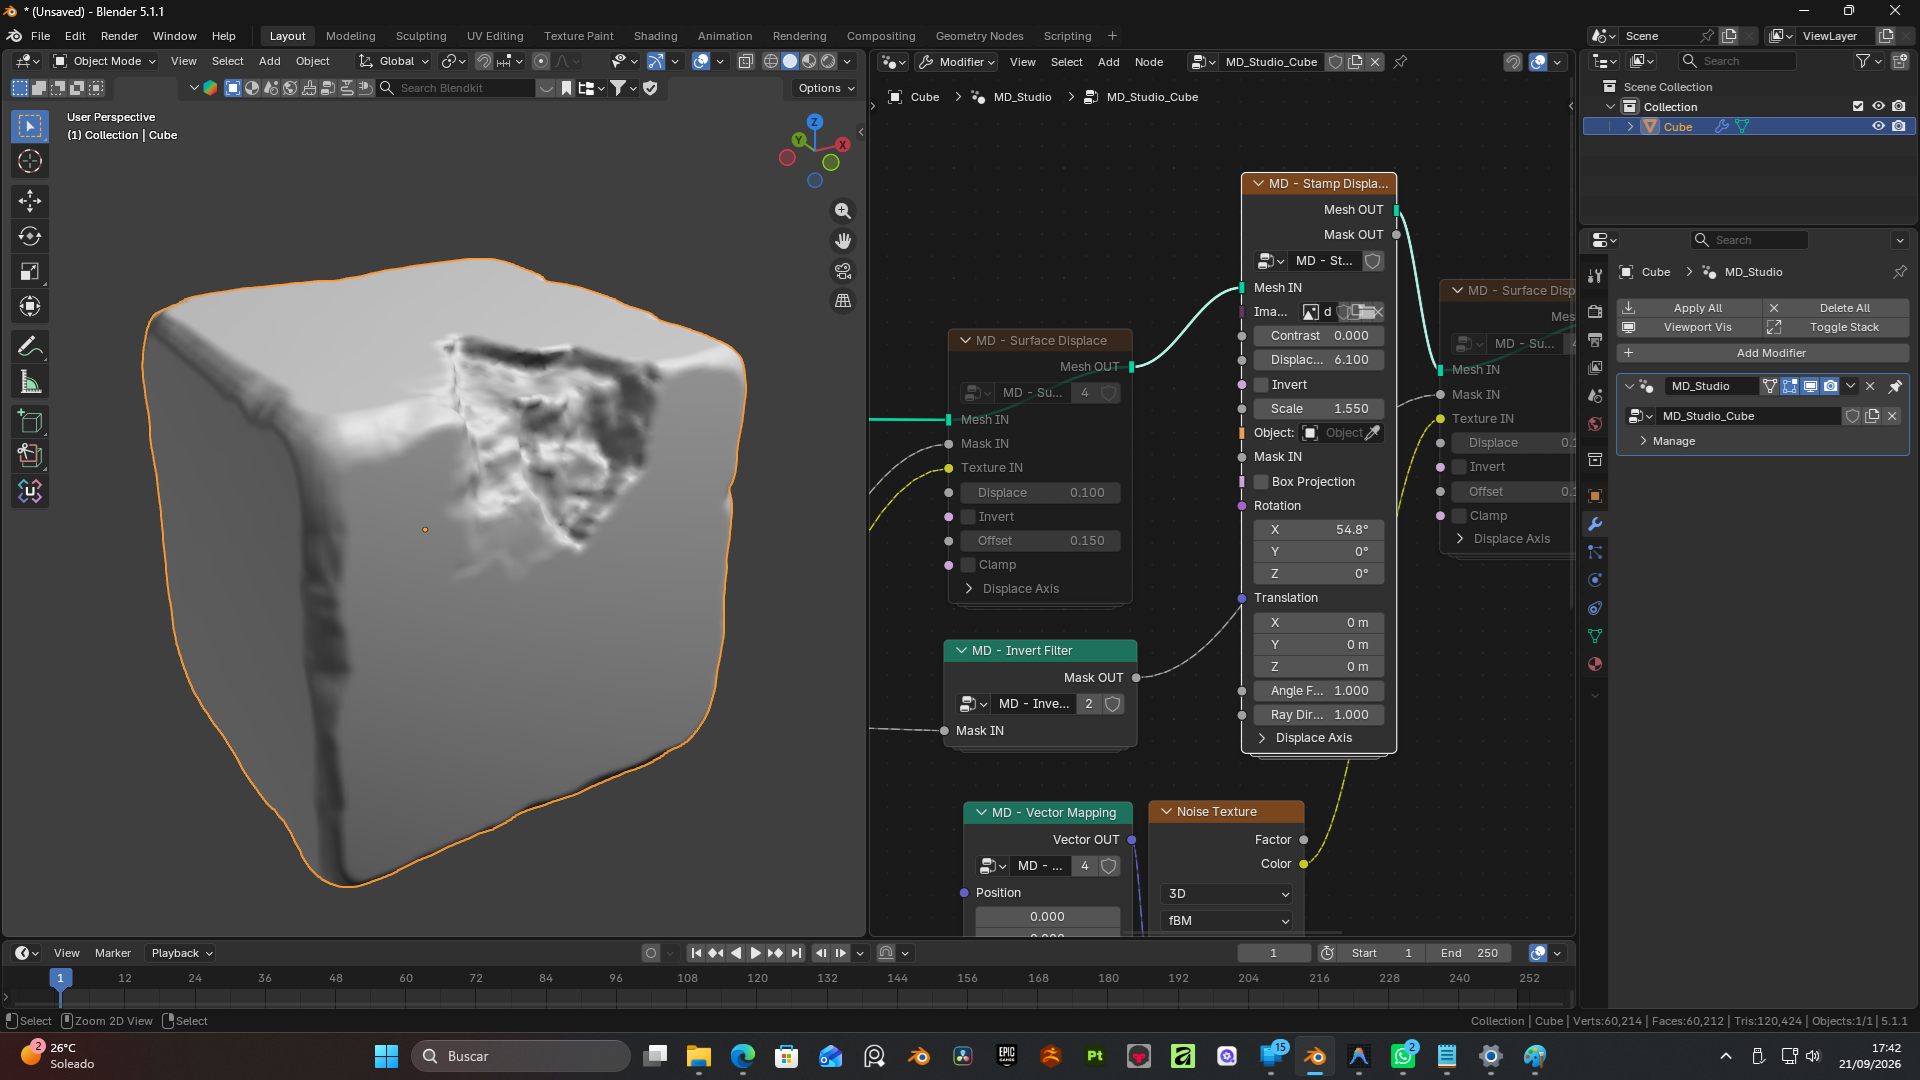Open the Material properties tab icon
The height and width of the screenshot is (1080, 1920).
[x=1595, y=664]
